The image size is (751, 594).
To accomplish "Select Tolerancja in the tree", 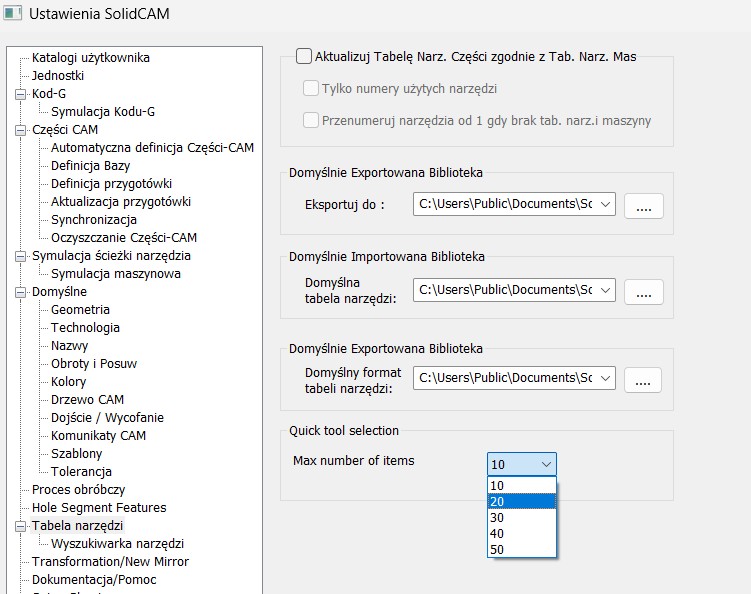I will coord(81,471).
